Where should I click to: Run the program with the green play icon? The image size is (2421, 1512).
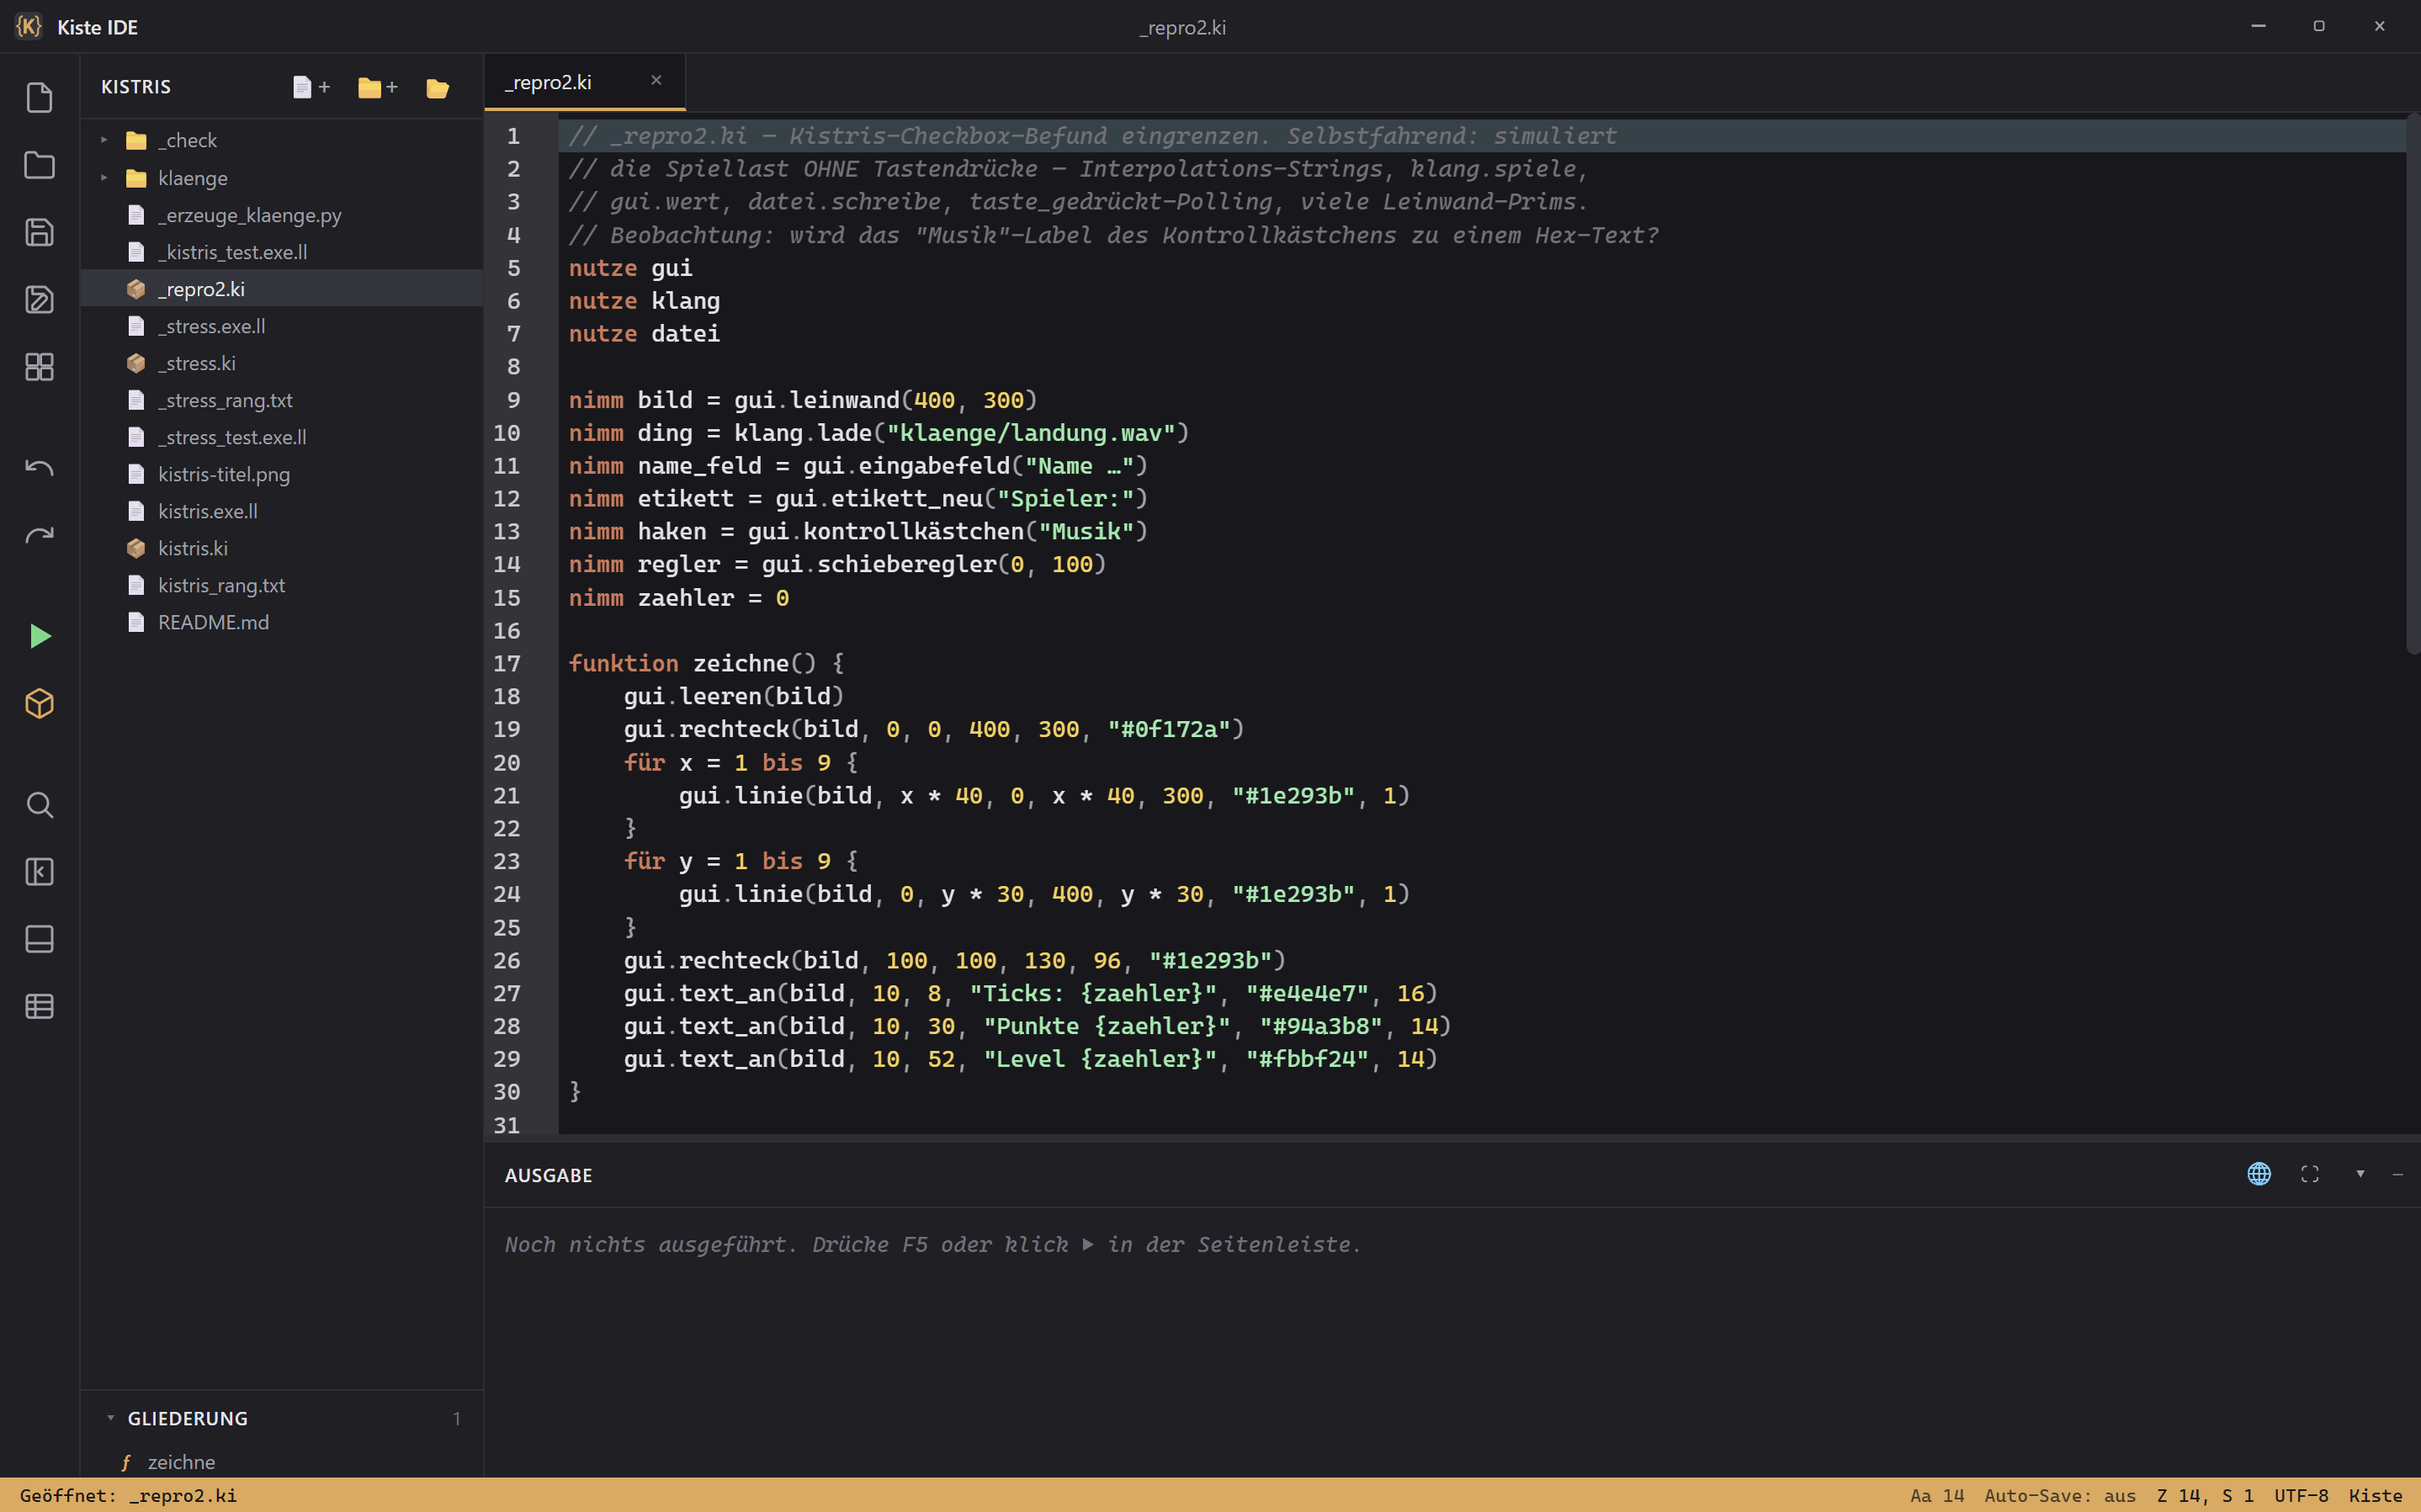coord(40,636)
